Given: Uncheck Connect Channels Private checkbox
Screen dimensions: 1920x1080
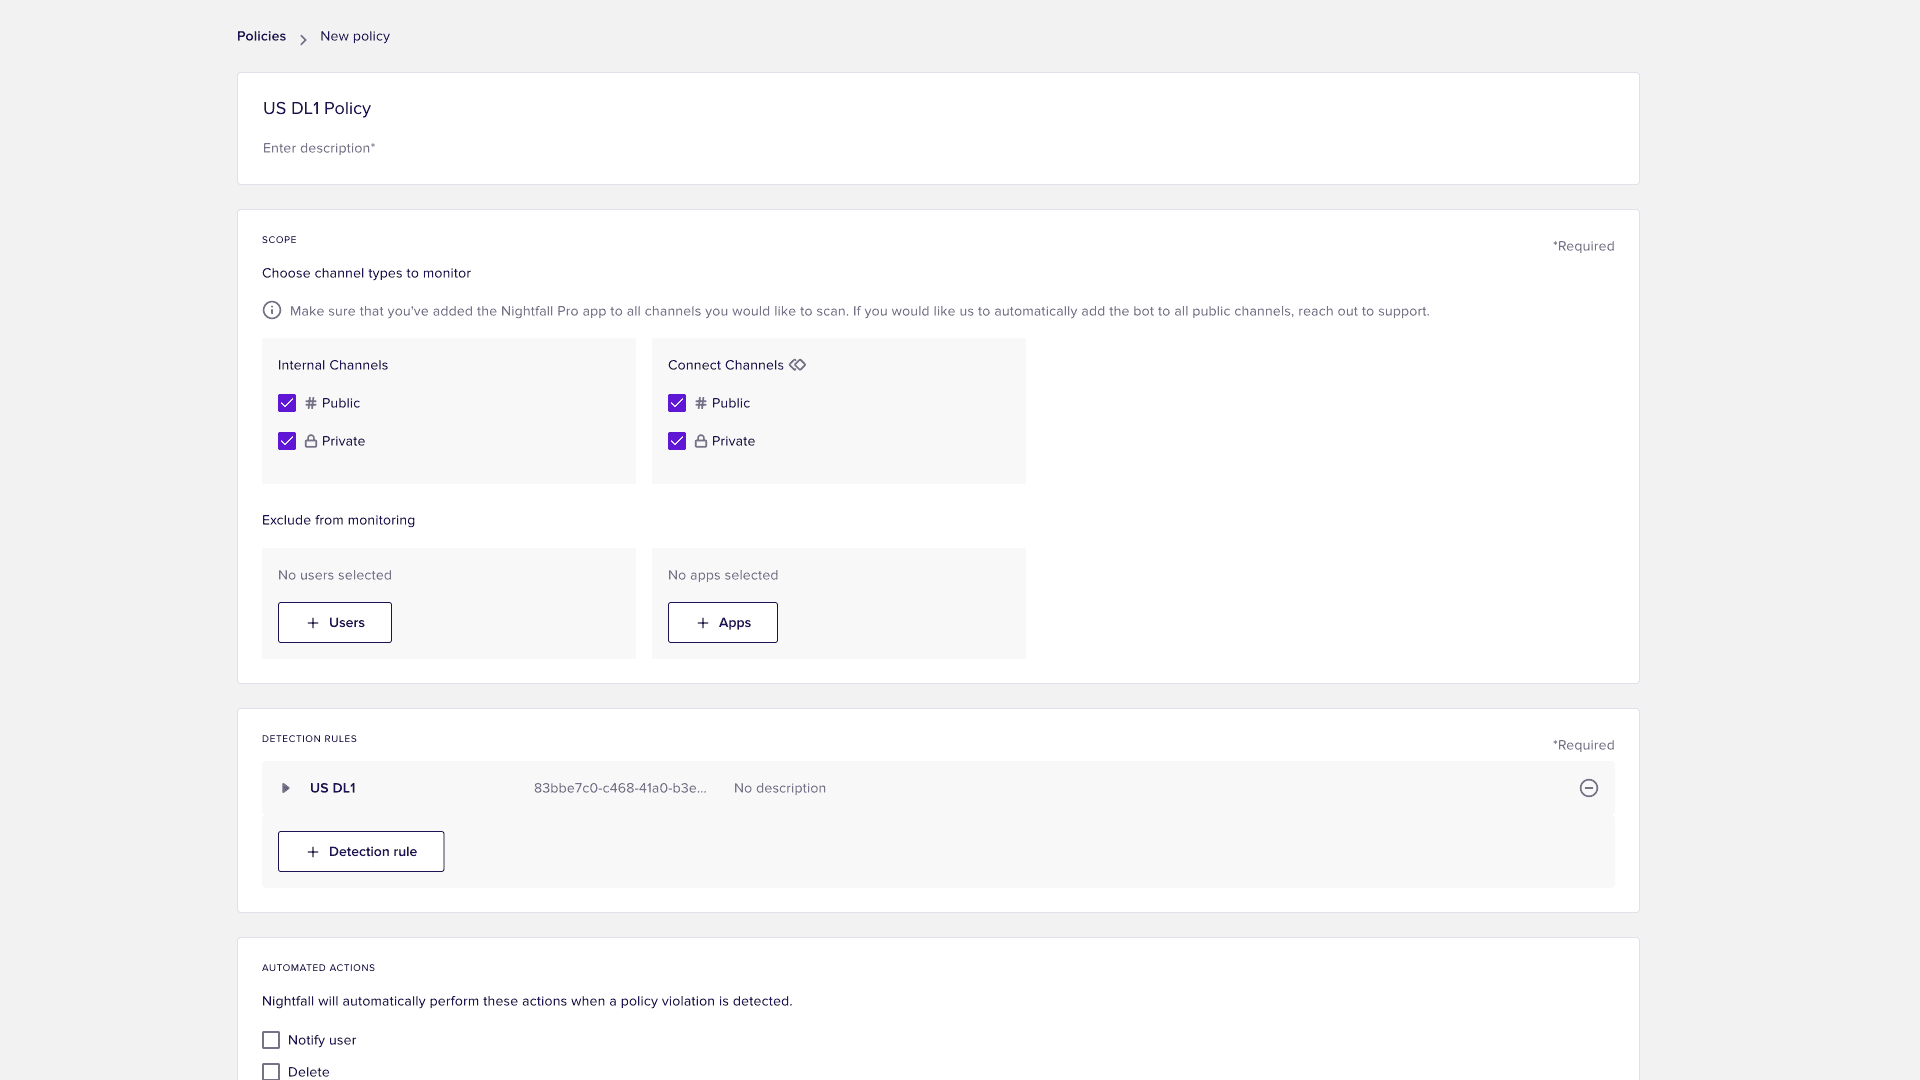Looking at the screenshot, I should pyautogui.click(x=677, y=441).
